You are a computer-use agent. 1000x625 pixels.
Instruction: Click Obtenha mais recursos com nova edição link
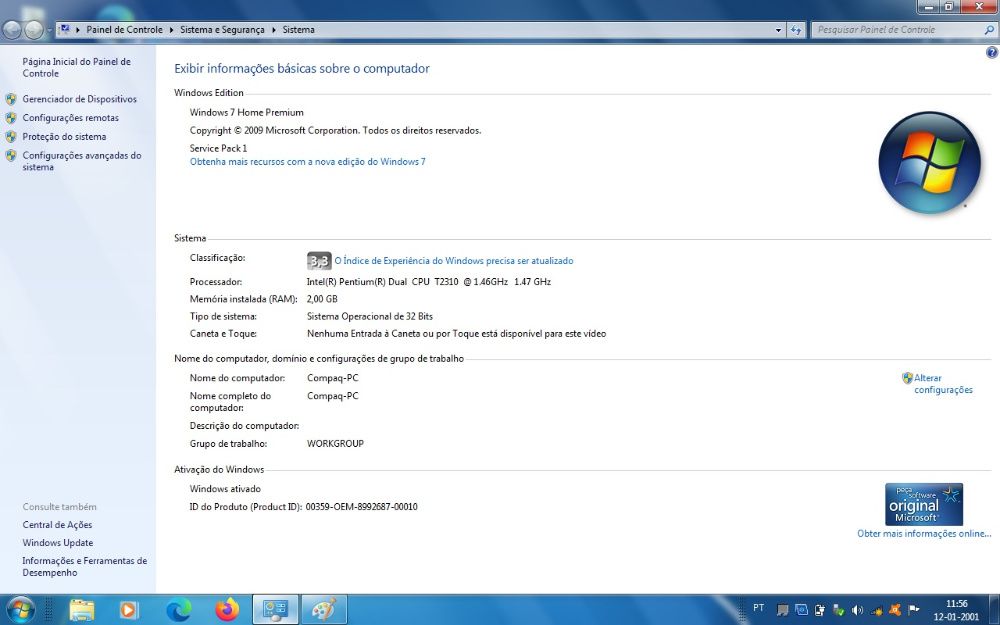[x=307, y=161]
